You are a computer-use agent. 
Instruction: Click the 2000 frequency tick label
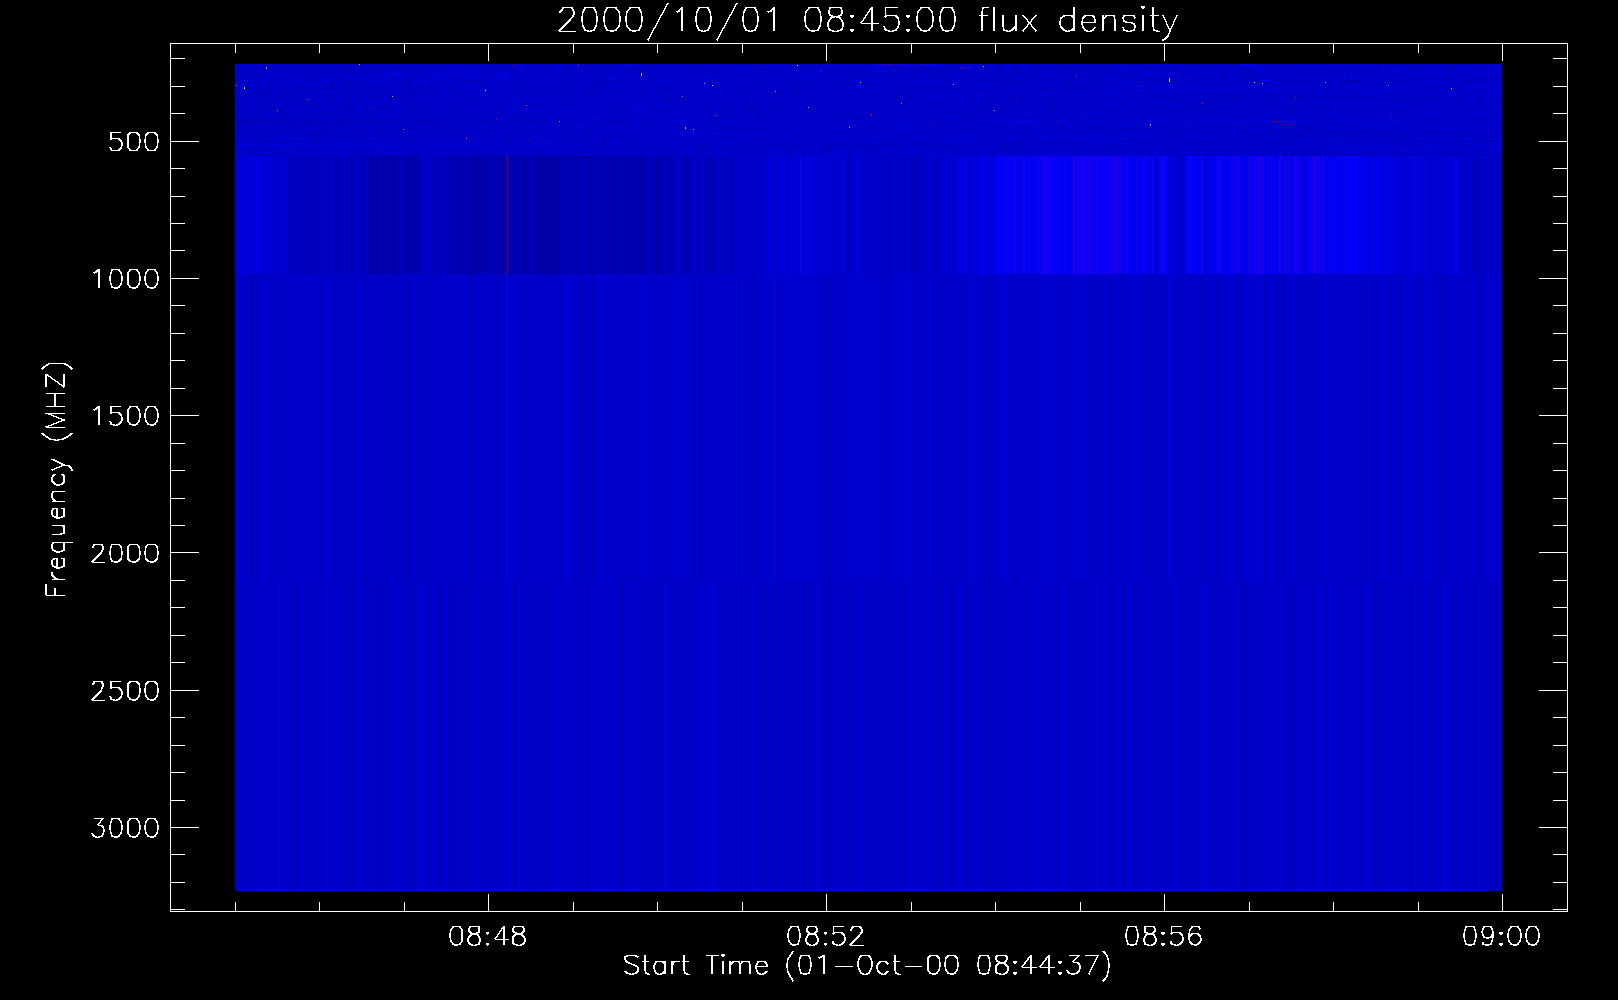125,553
